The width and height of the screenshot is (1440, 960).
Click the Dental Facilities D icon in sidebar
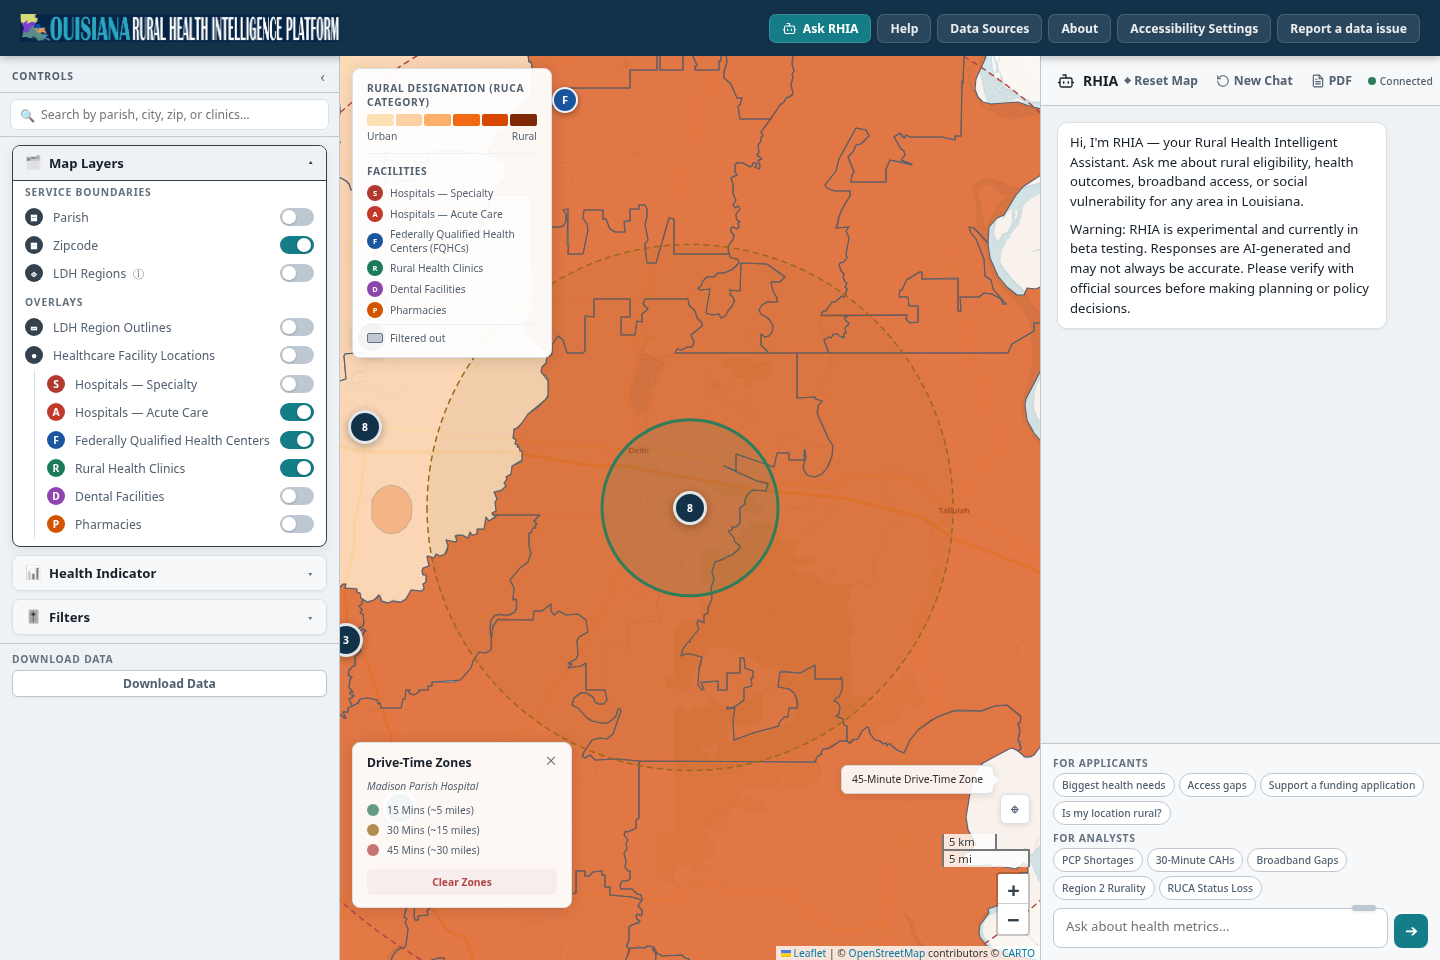point(56,496)
